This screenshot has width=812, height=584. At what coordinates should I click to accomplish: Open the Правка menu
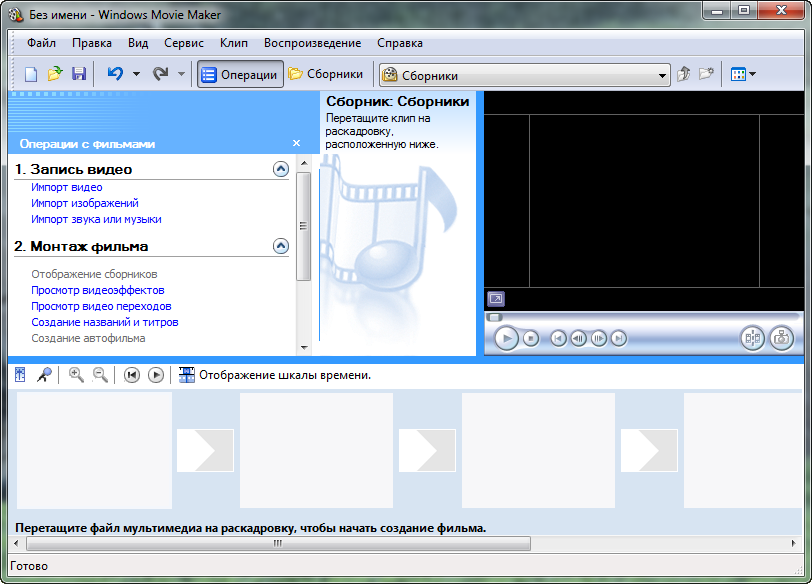pos(92,43)
